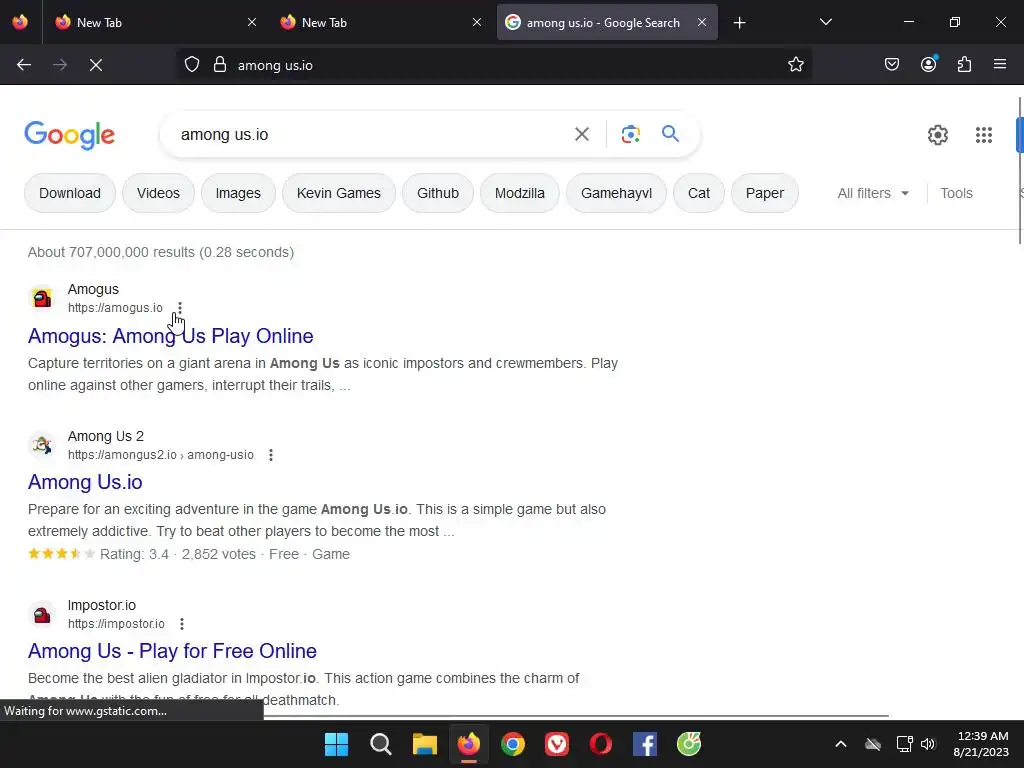Expand the All filters dropdown

[x=873, y=193]
